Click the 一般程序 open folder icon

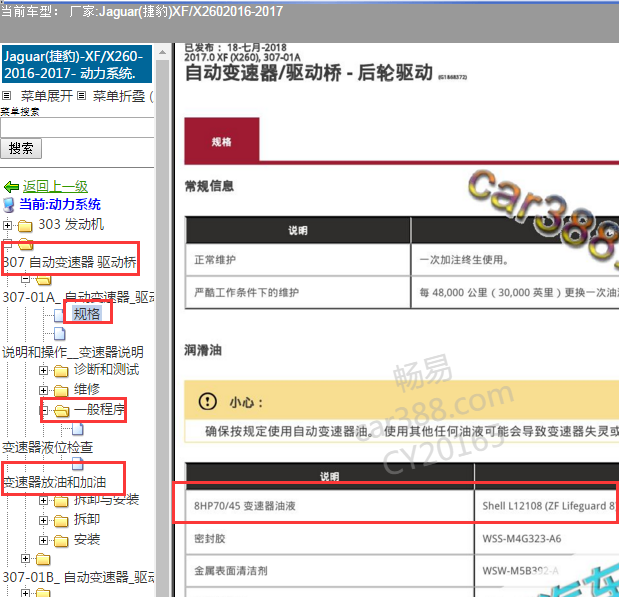click(62, 411)
